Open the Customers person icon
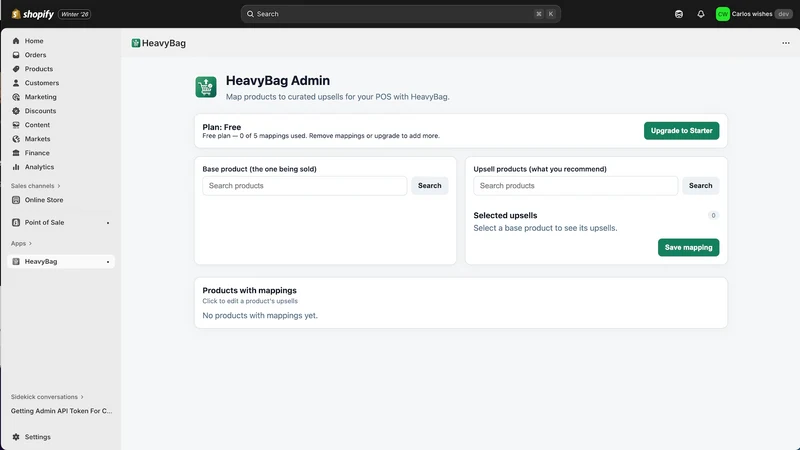This screenshot has width=800, height=450. 16,83
